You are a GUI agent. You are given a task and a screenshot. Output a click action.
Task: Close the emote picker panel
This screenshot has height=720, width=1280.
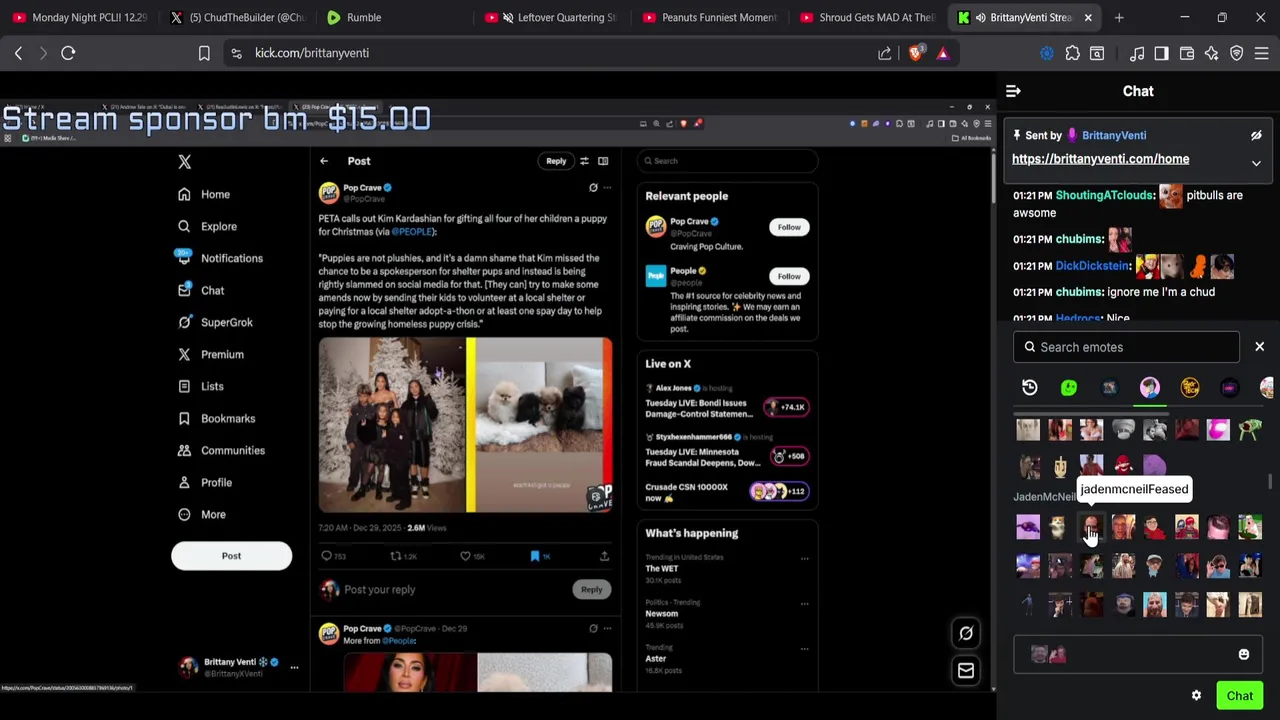1259,347
